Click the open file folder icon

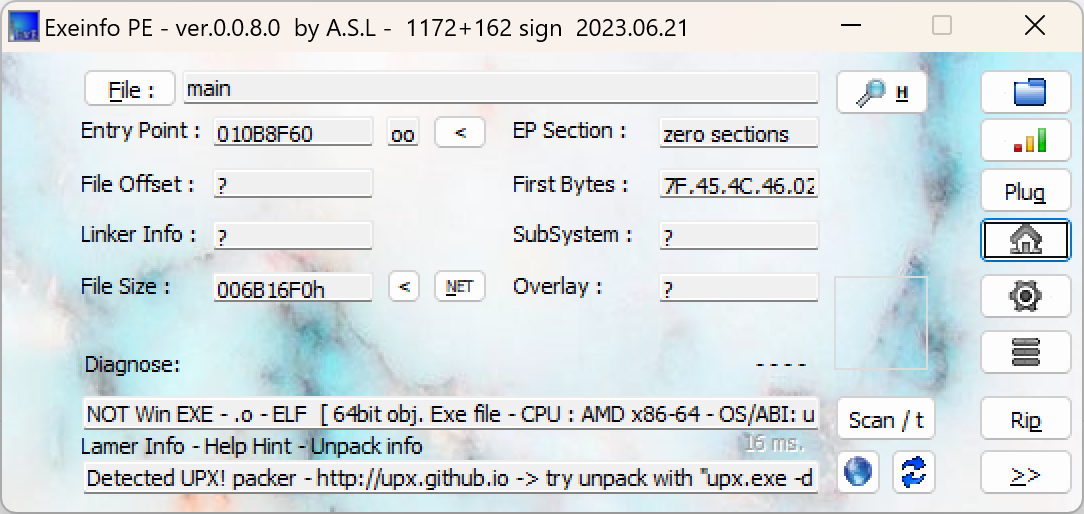coord(1028,93)
